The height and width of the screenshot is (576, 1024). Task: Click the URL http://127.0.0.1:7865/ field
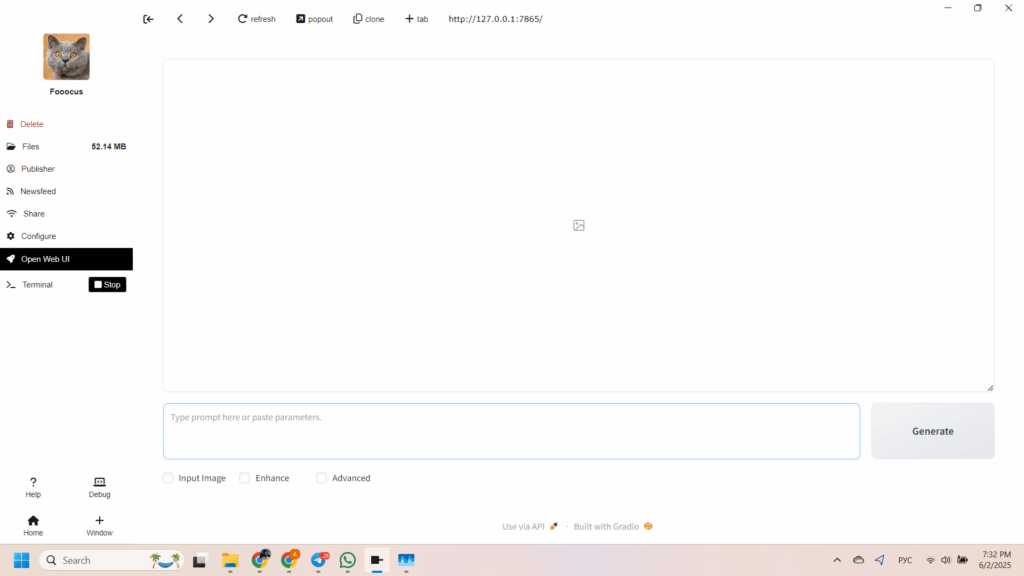tap(495, 19)
